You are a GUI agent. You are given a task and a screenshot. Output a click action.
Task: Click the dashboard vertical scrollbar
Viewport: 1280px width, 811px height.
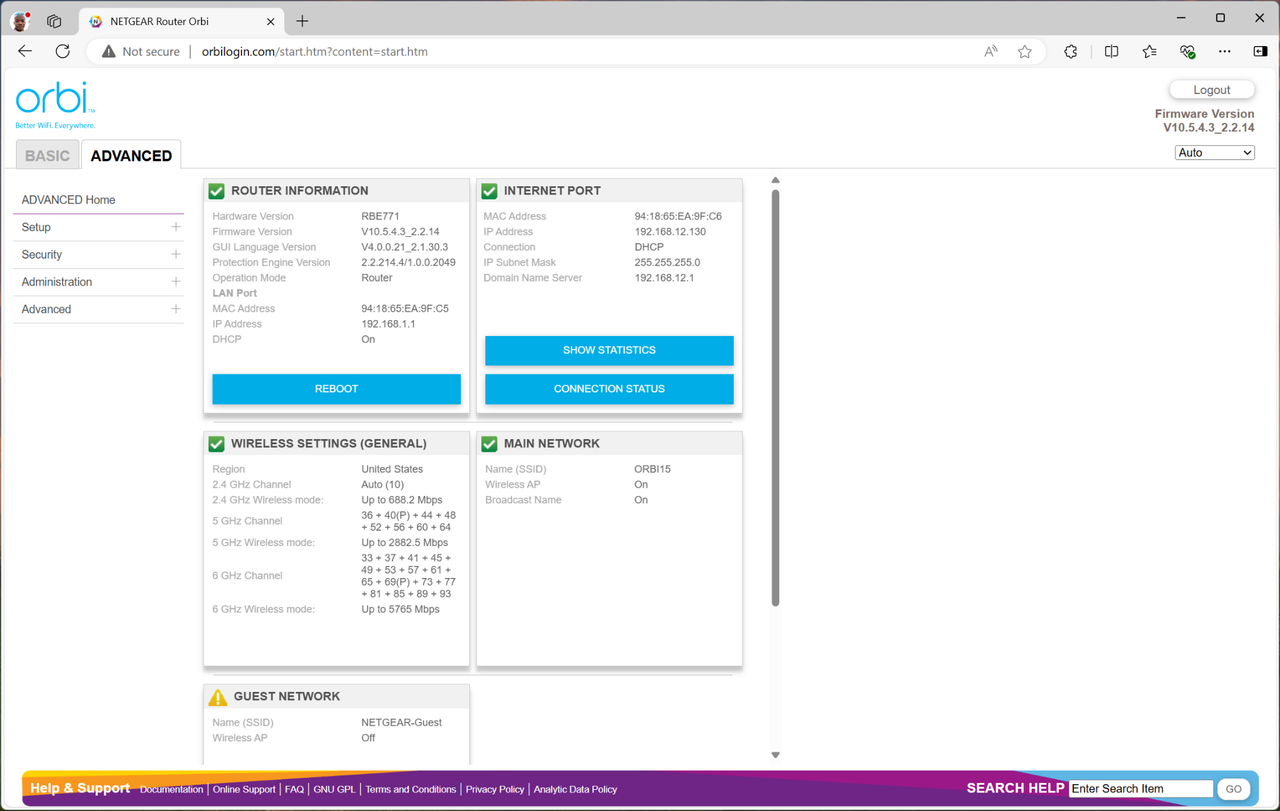tap(775, 398)
